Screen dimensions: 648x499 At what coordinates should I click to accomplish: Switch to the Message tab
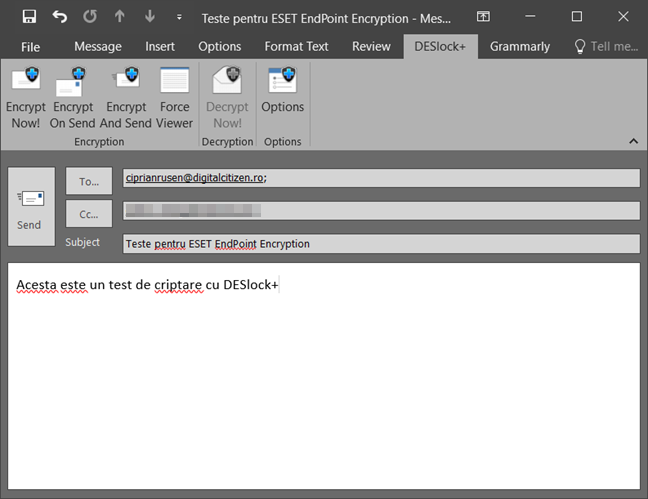[98, 47]
